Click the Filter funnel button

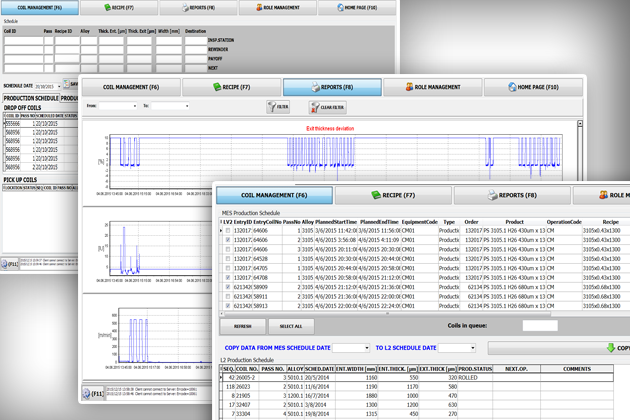pyautogui.click(x=278, y=107)
